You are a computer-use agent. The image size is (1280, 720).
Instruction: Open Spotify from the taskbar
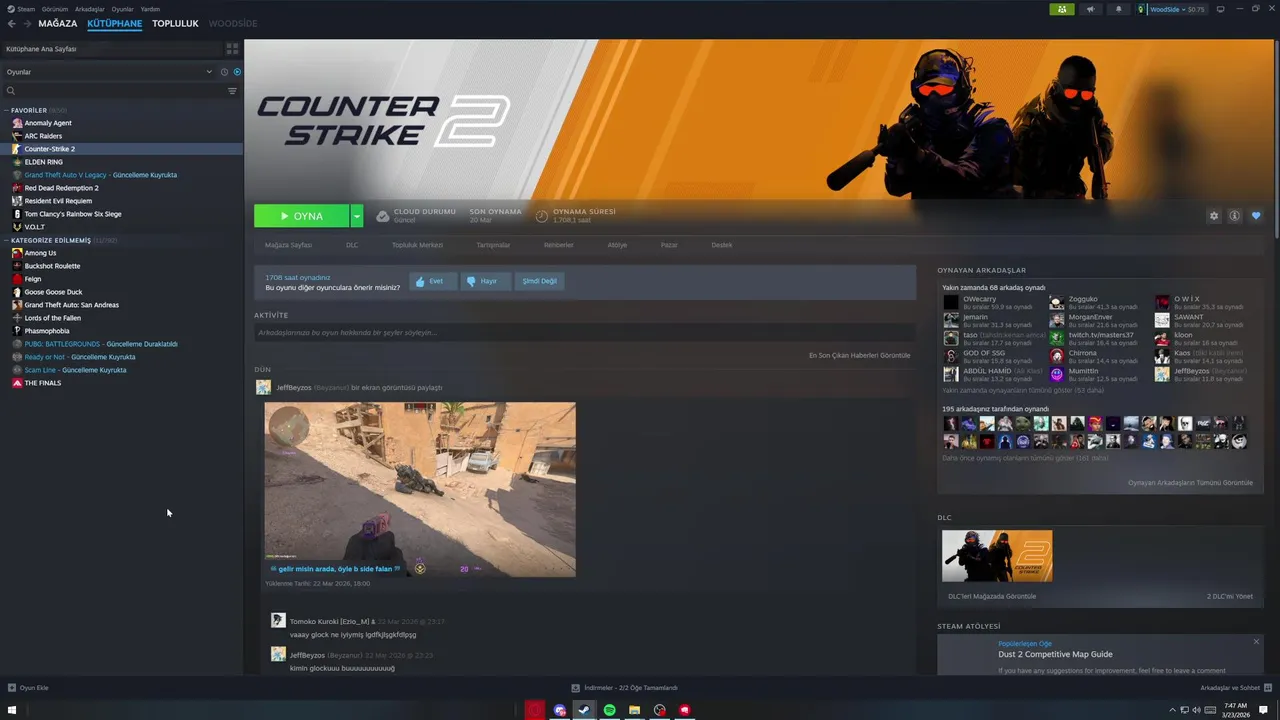tap(609, 710)
